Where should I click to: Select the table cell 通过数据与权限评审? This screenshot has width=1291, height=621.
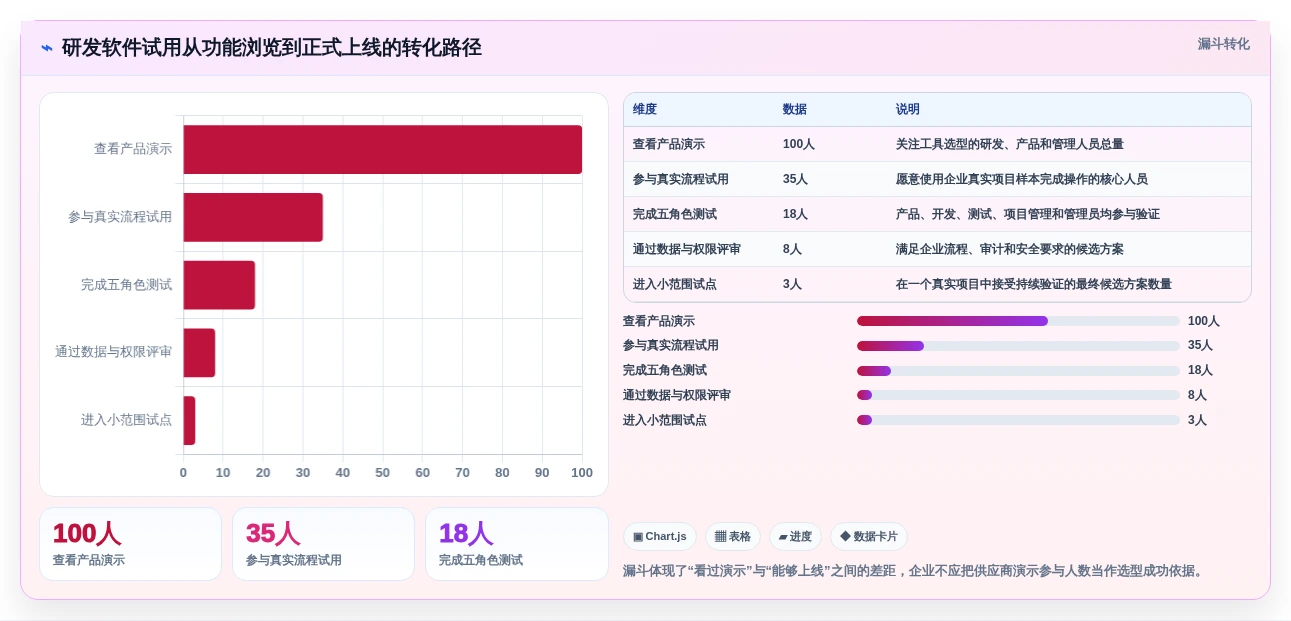(687, 249)
